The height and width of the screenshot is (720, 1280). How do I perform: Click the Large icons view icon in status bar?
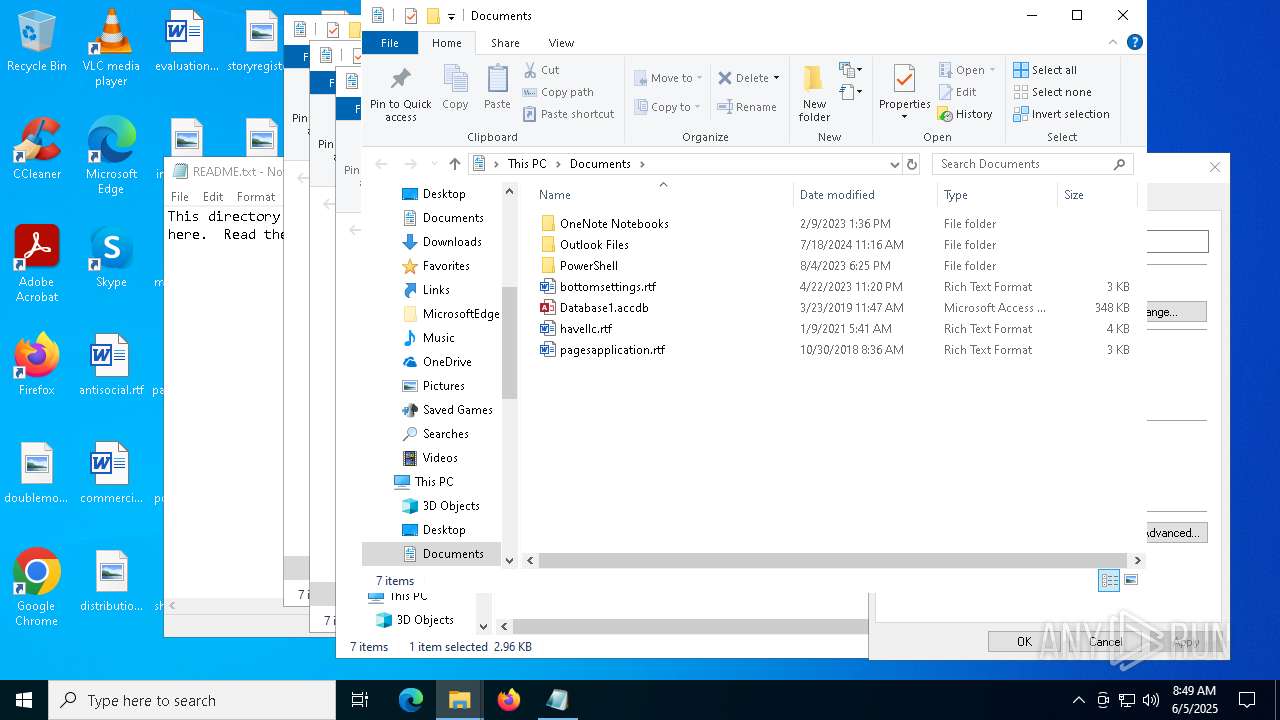1131,580
